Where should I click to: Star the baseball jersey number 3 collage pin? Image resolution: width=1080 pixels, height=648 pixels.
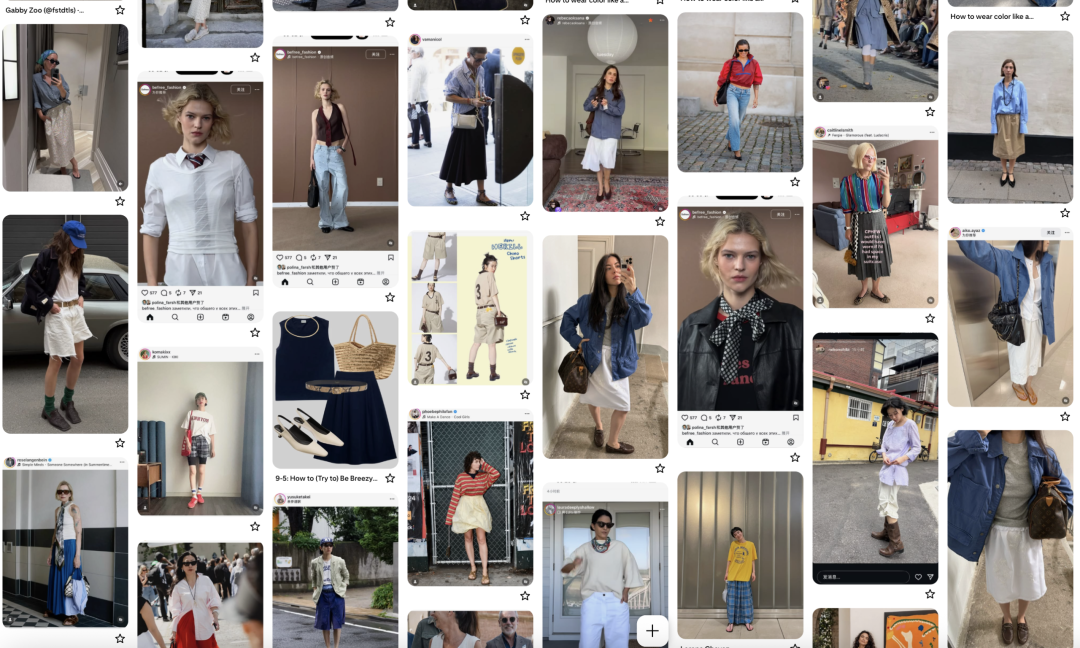[x=525, y=395]
